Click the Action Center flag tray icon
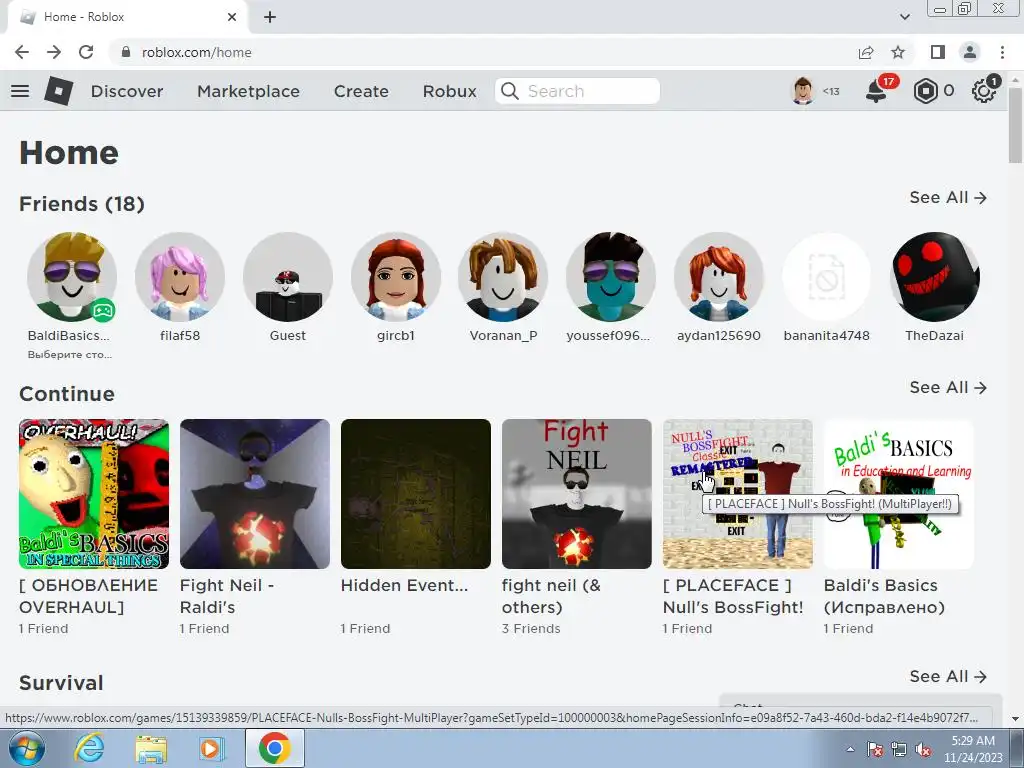1024x768 pixels. point(875,750)
